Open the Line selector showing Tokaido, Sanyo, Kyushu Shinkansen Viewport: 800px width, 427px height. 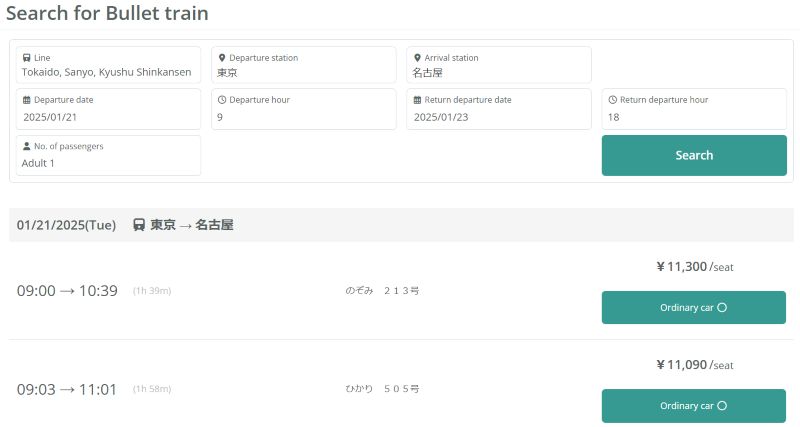[x=108, y=65]
